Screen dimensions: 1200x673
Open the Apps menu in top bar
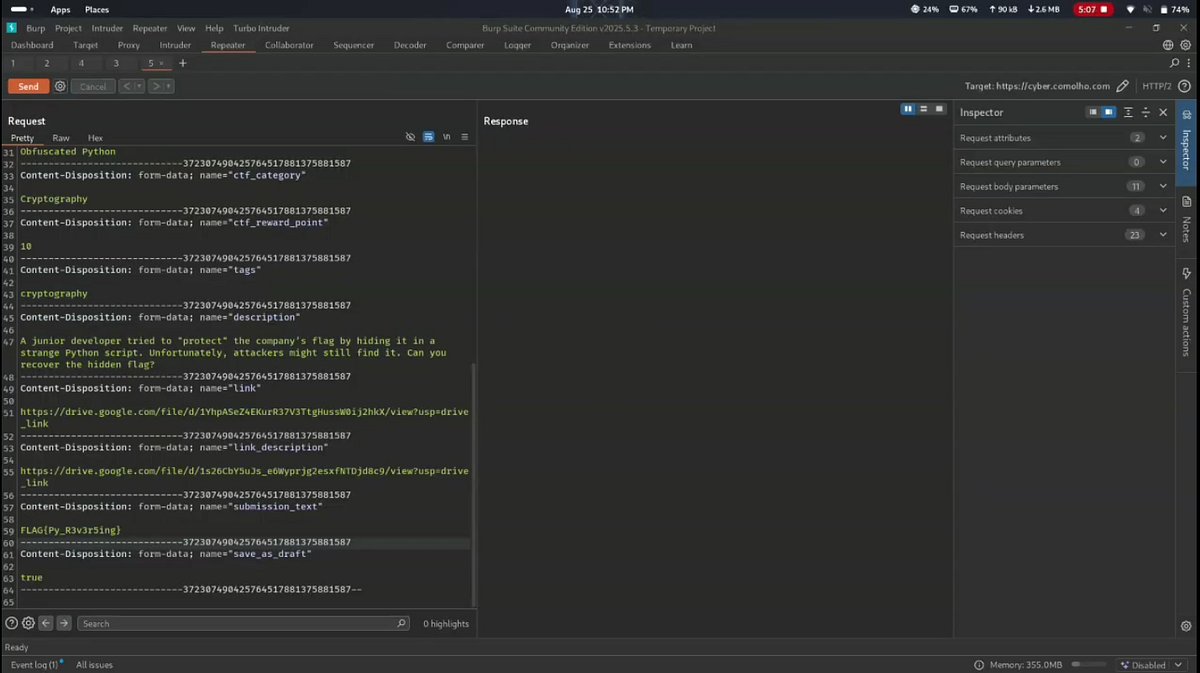(60, 9)
